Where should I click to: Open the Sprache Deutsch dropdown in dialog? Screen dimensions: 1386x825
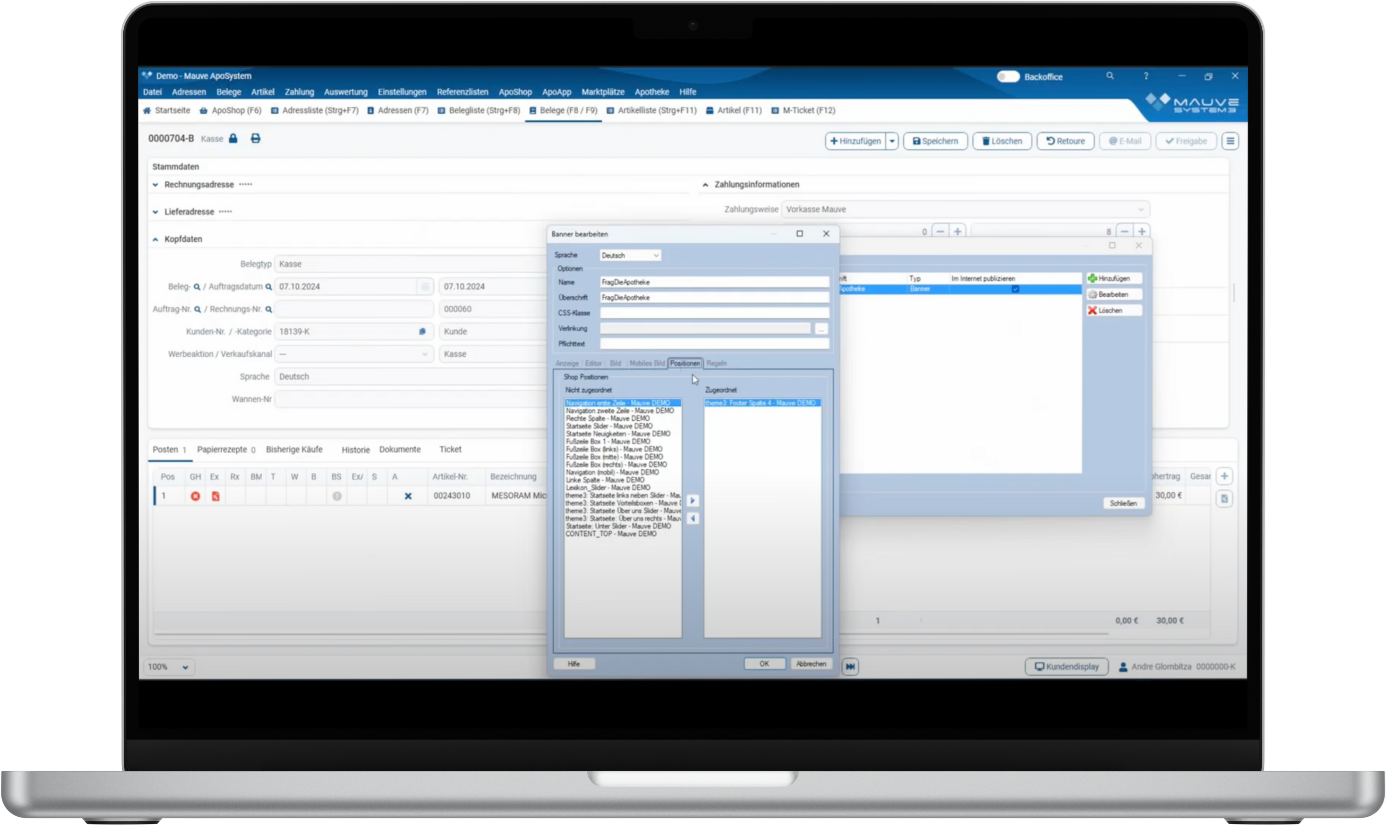(630, 256)
